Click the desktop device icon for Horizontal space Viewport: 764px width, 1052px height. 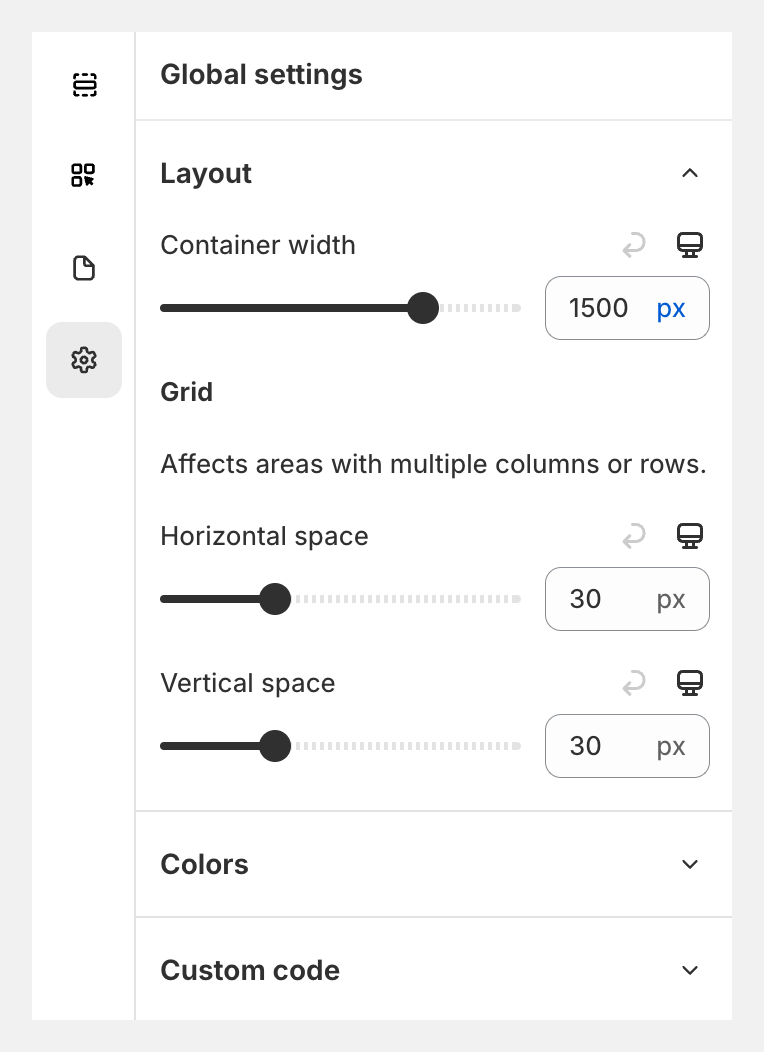tap(690, 536)
